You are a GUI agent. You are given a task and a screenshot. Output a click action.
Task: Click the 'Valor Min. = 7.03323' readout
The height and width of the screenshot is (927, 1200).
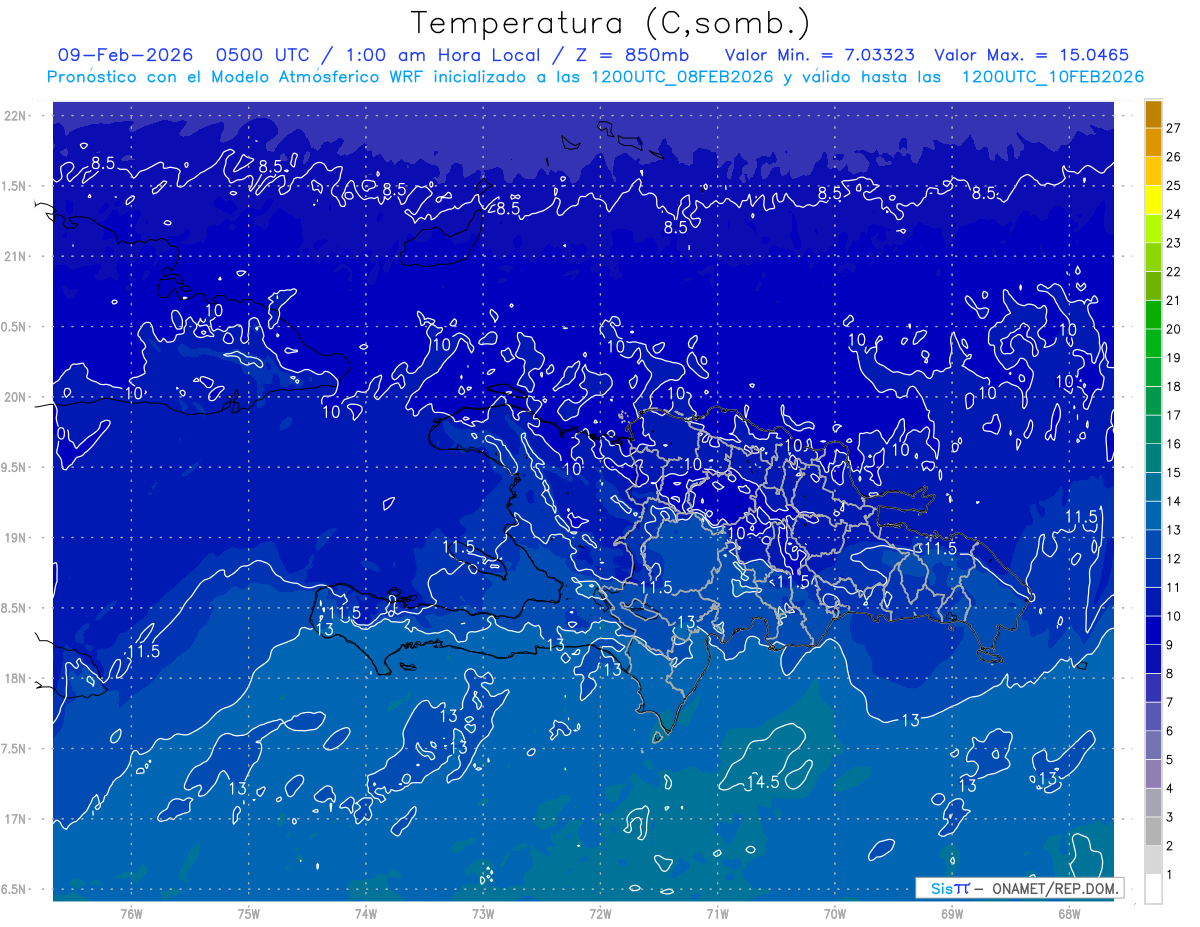point(819,55)
